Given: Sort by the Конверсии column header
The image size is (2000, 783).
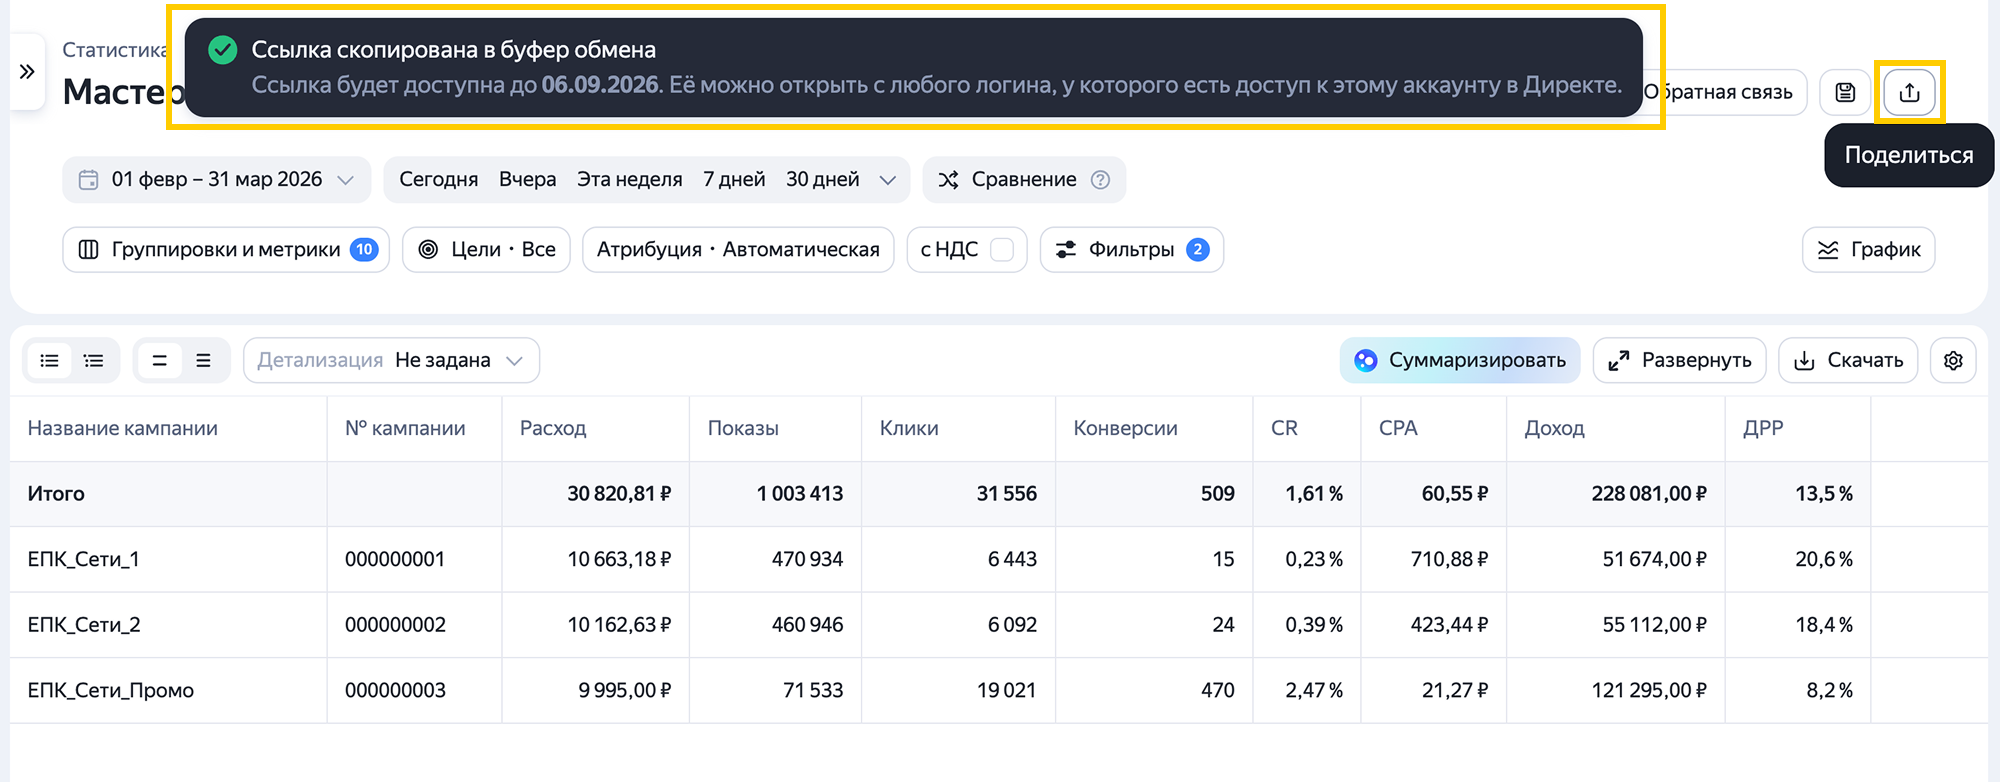Looking at the screenshot, I should pos(1125,429).
